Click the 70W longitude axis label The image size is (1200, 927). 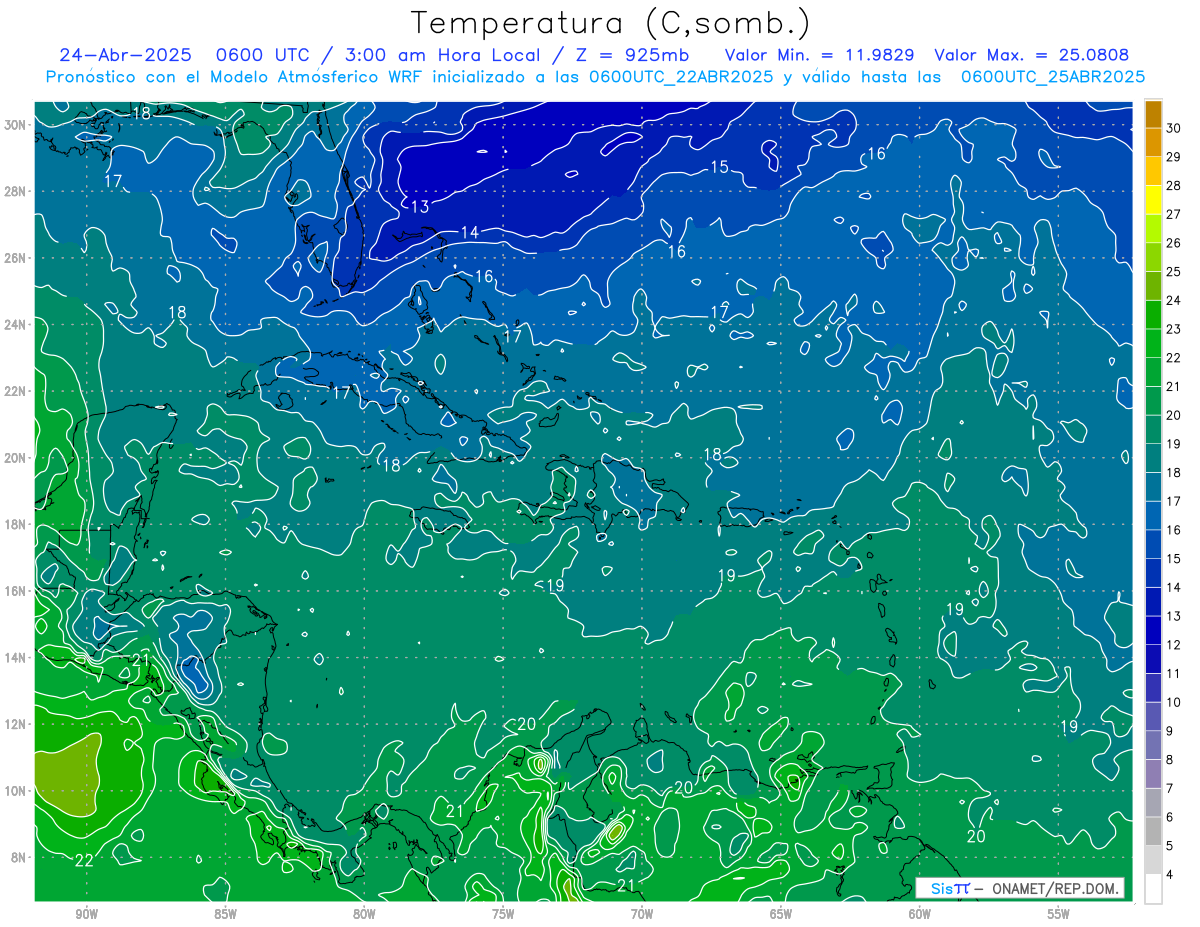coord(642,913)
